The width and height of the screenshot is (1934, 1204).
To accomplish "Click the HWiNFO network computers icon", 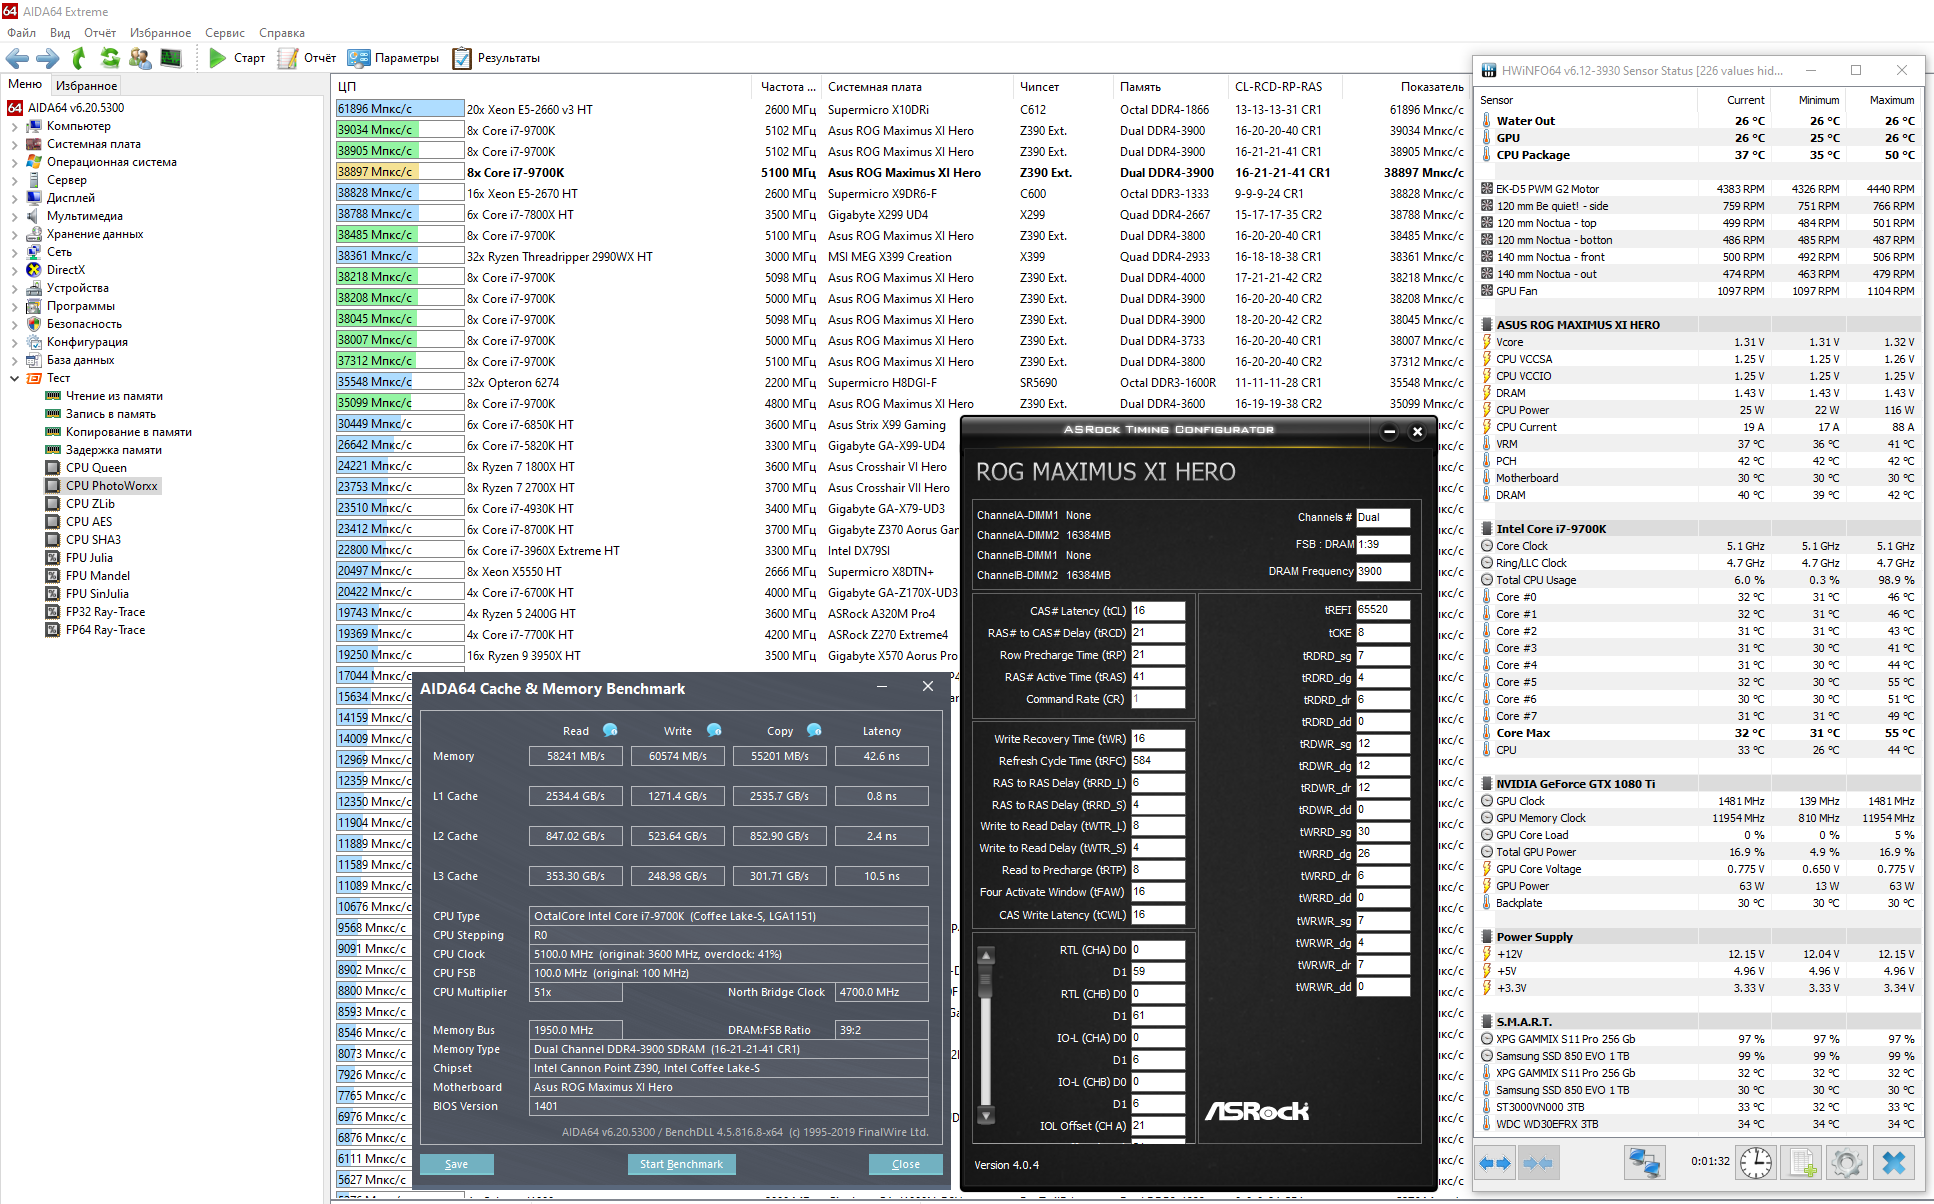I will coord(1644,1162).
